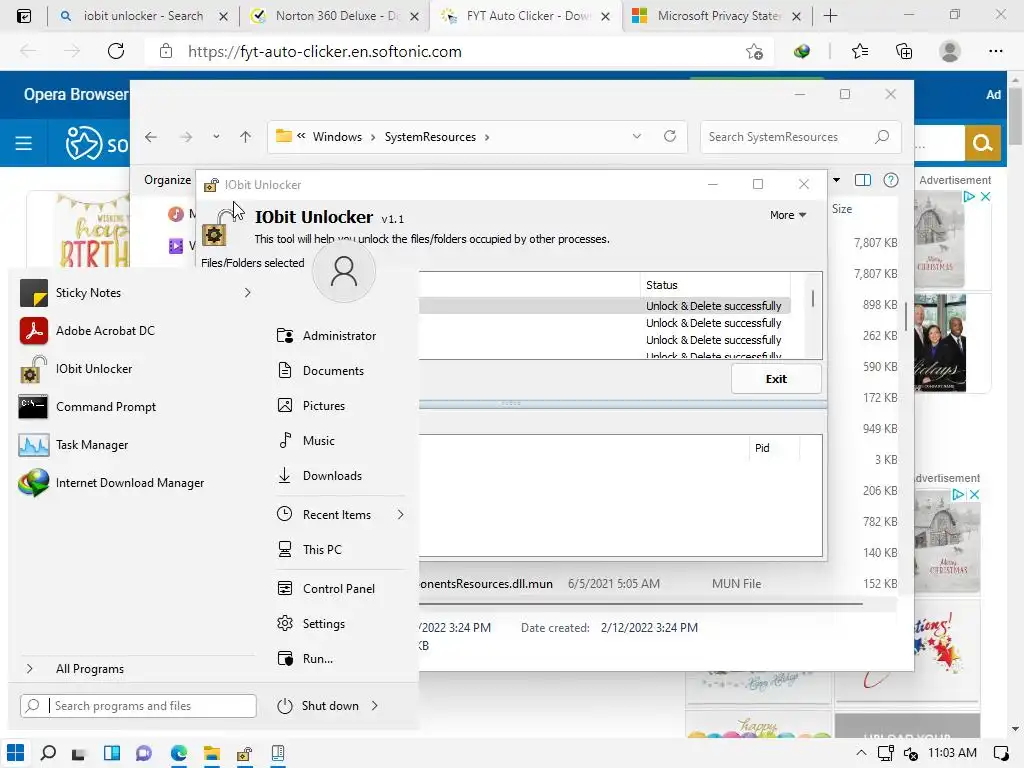This screenshot has height=768, width=1024.
Task: Add this page to favorites
Action: coord(754,52)
